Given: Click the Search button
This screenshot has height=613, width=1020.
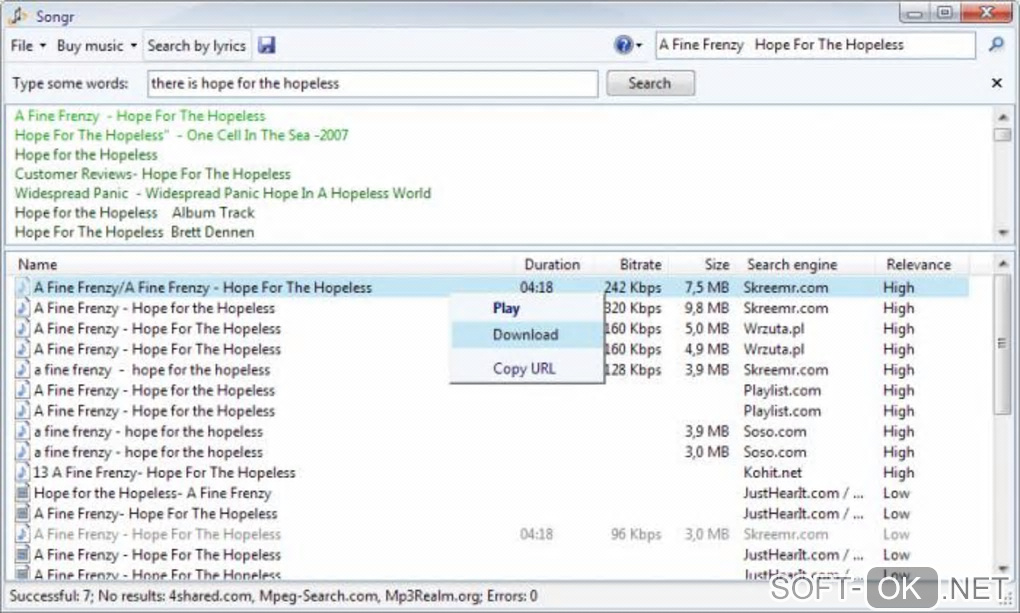Looking at the screenshot, I should click(650, 83).
